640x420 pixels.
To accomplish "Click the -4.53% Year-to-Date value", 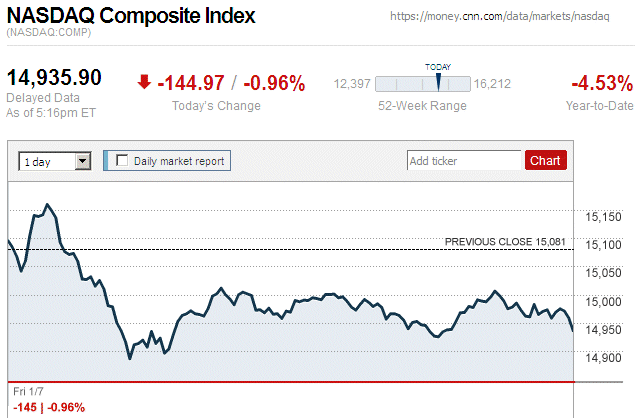I will tap(600, 83).
